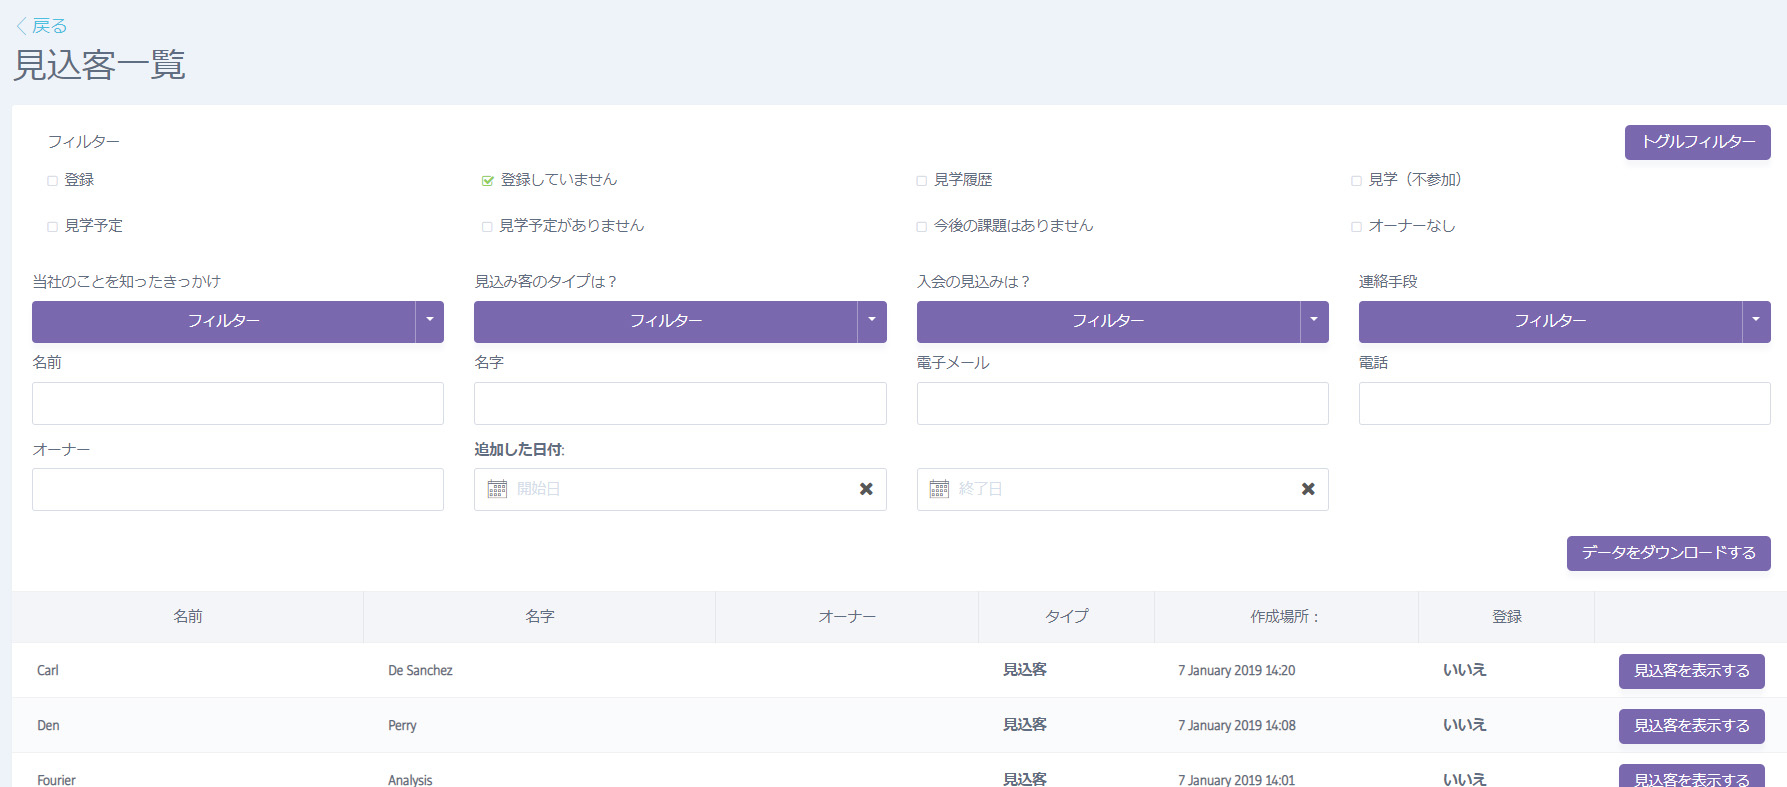Focus the 電話 input field
Image resolution: width=1787 pixels, height=787 pixels.
(x=1564, y=403)
